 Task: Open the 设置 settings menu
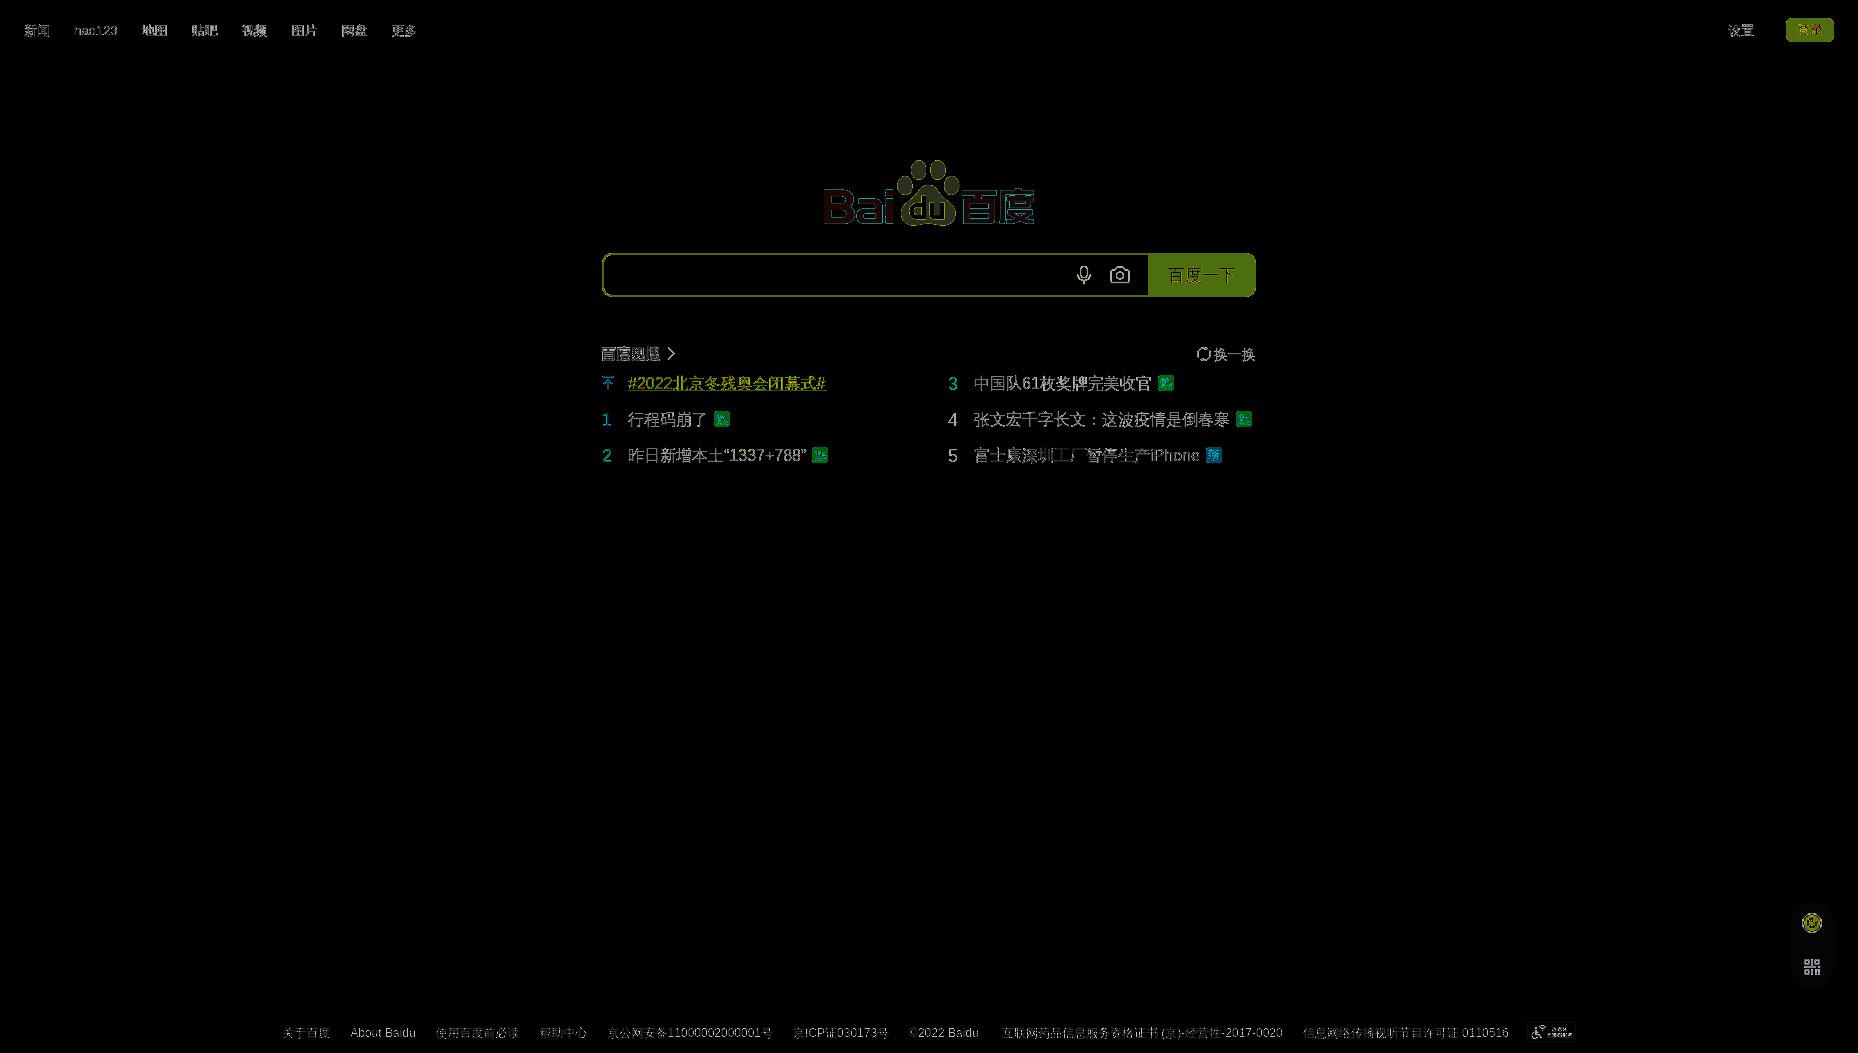point(1741,31)
